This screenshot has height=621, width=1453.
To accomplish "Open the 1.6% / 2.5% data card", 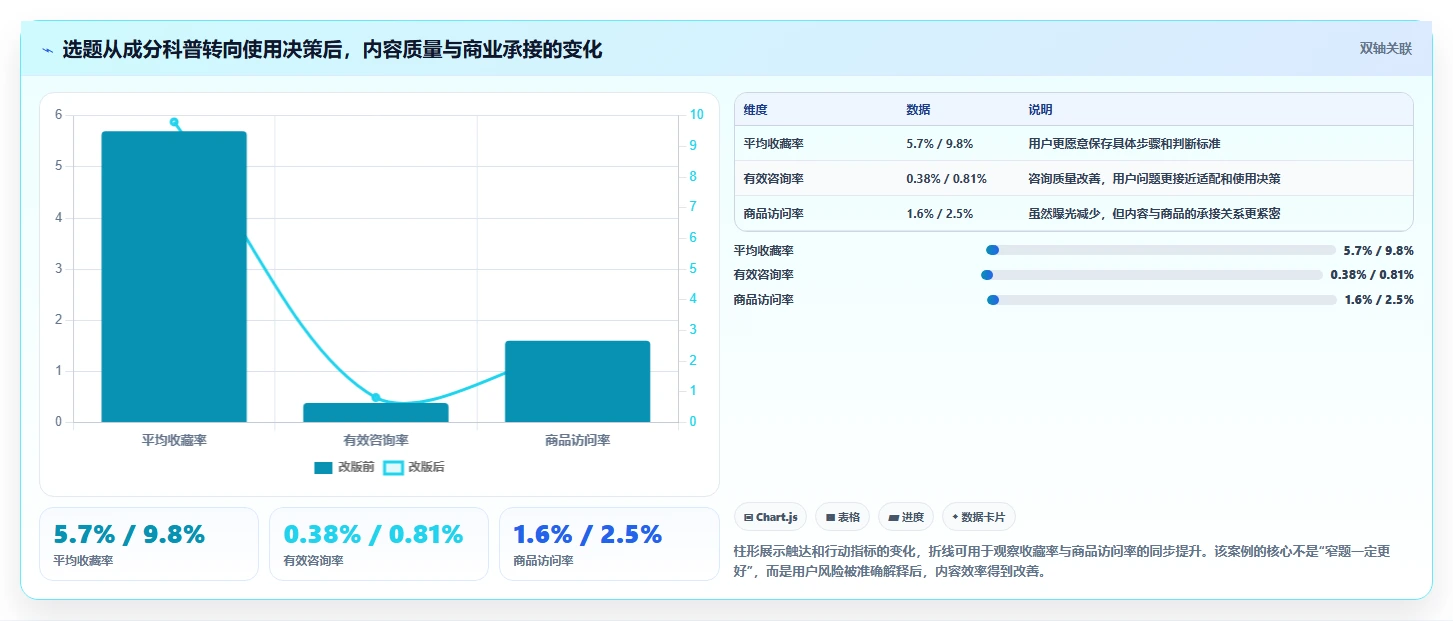I will [x=609, y=544].
